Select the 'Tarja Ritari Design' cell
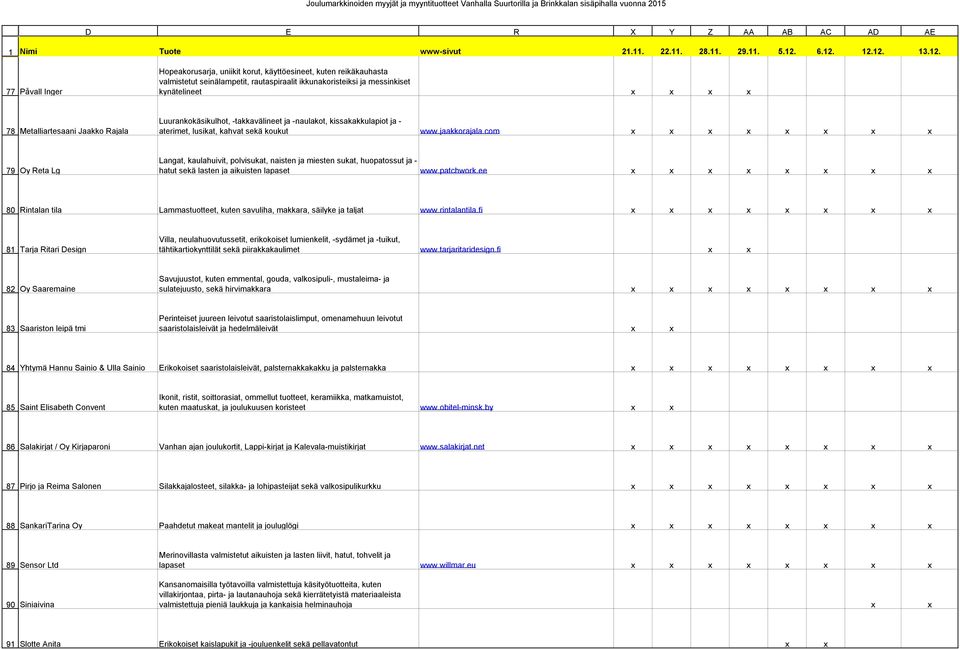Viewport: 960px width, 649px height. click(x=88, y=234)
